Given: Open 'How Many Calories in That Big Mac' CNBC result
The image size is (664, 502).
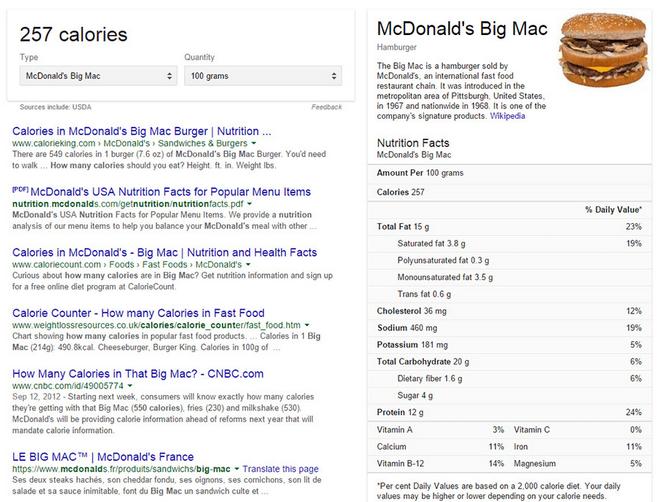Looking at the screenshot, I should coord(137,373).
